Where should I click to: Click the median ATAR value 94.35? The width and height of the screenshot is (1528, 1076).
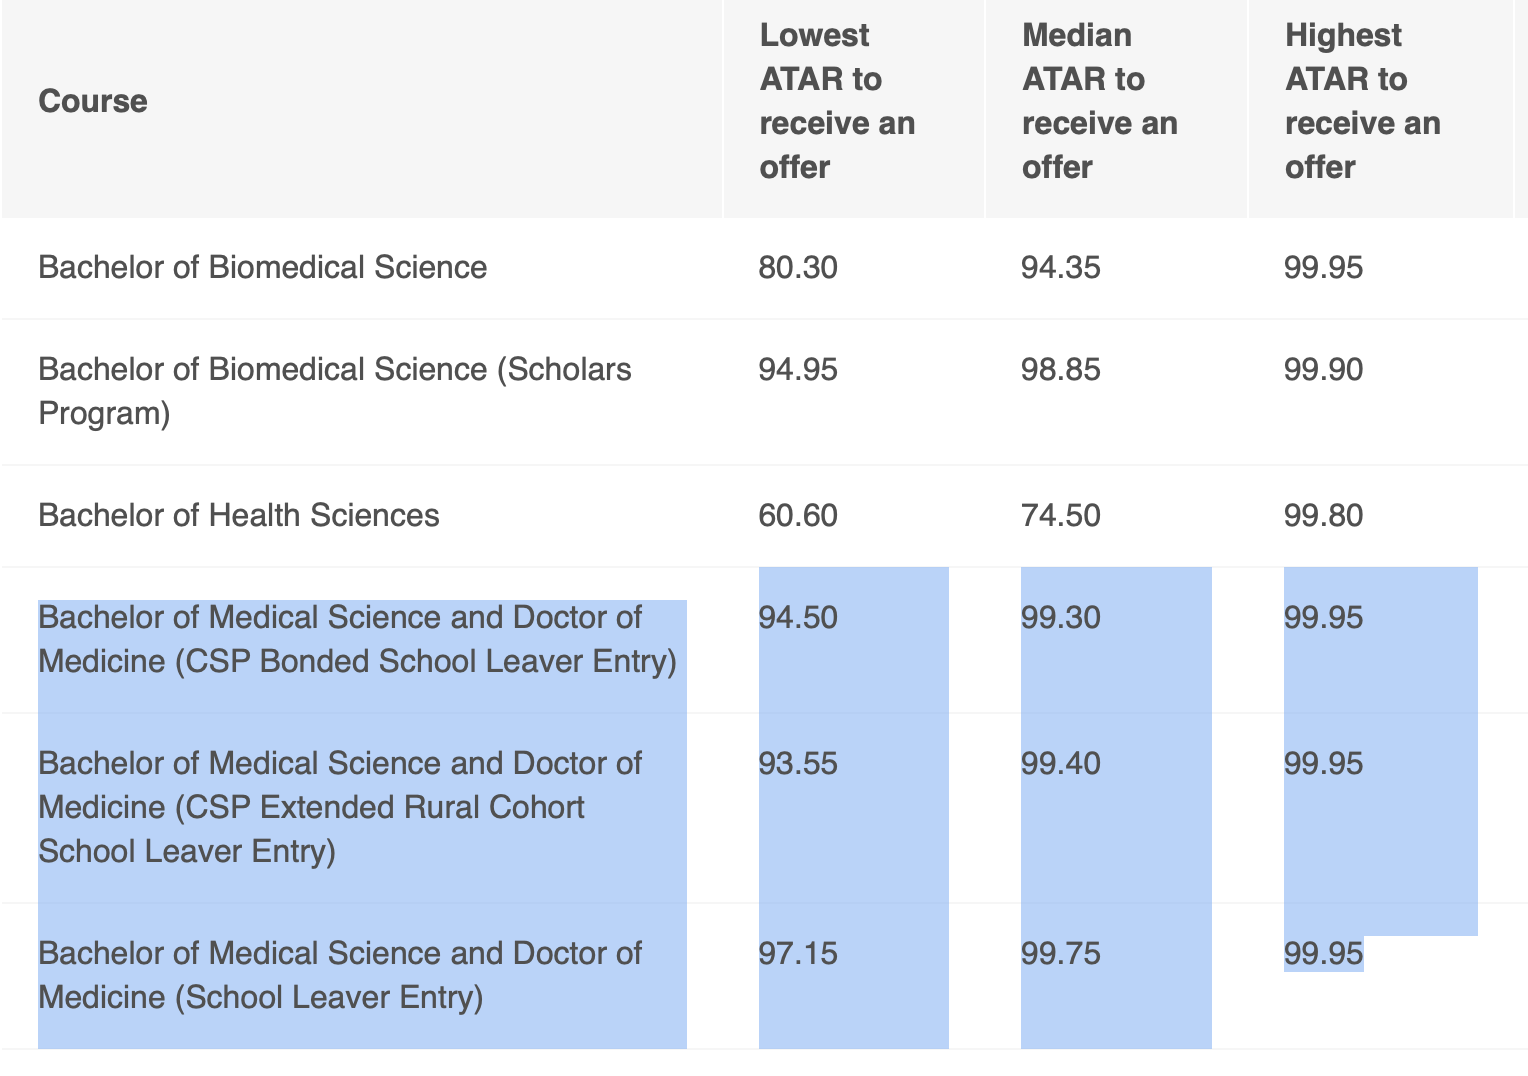tap(1060, 267)
